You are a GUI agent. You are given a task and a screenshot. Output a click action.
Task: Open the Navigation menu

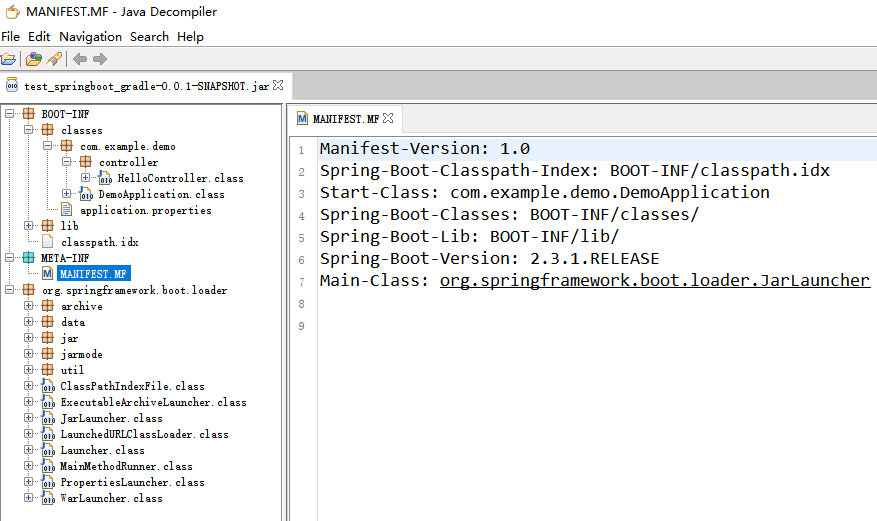pos(91,37)
